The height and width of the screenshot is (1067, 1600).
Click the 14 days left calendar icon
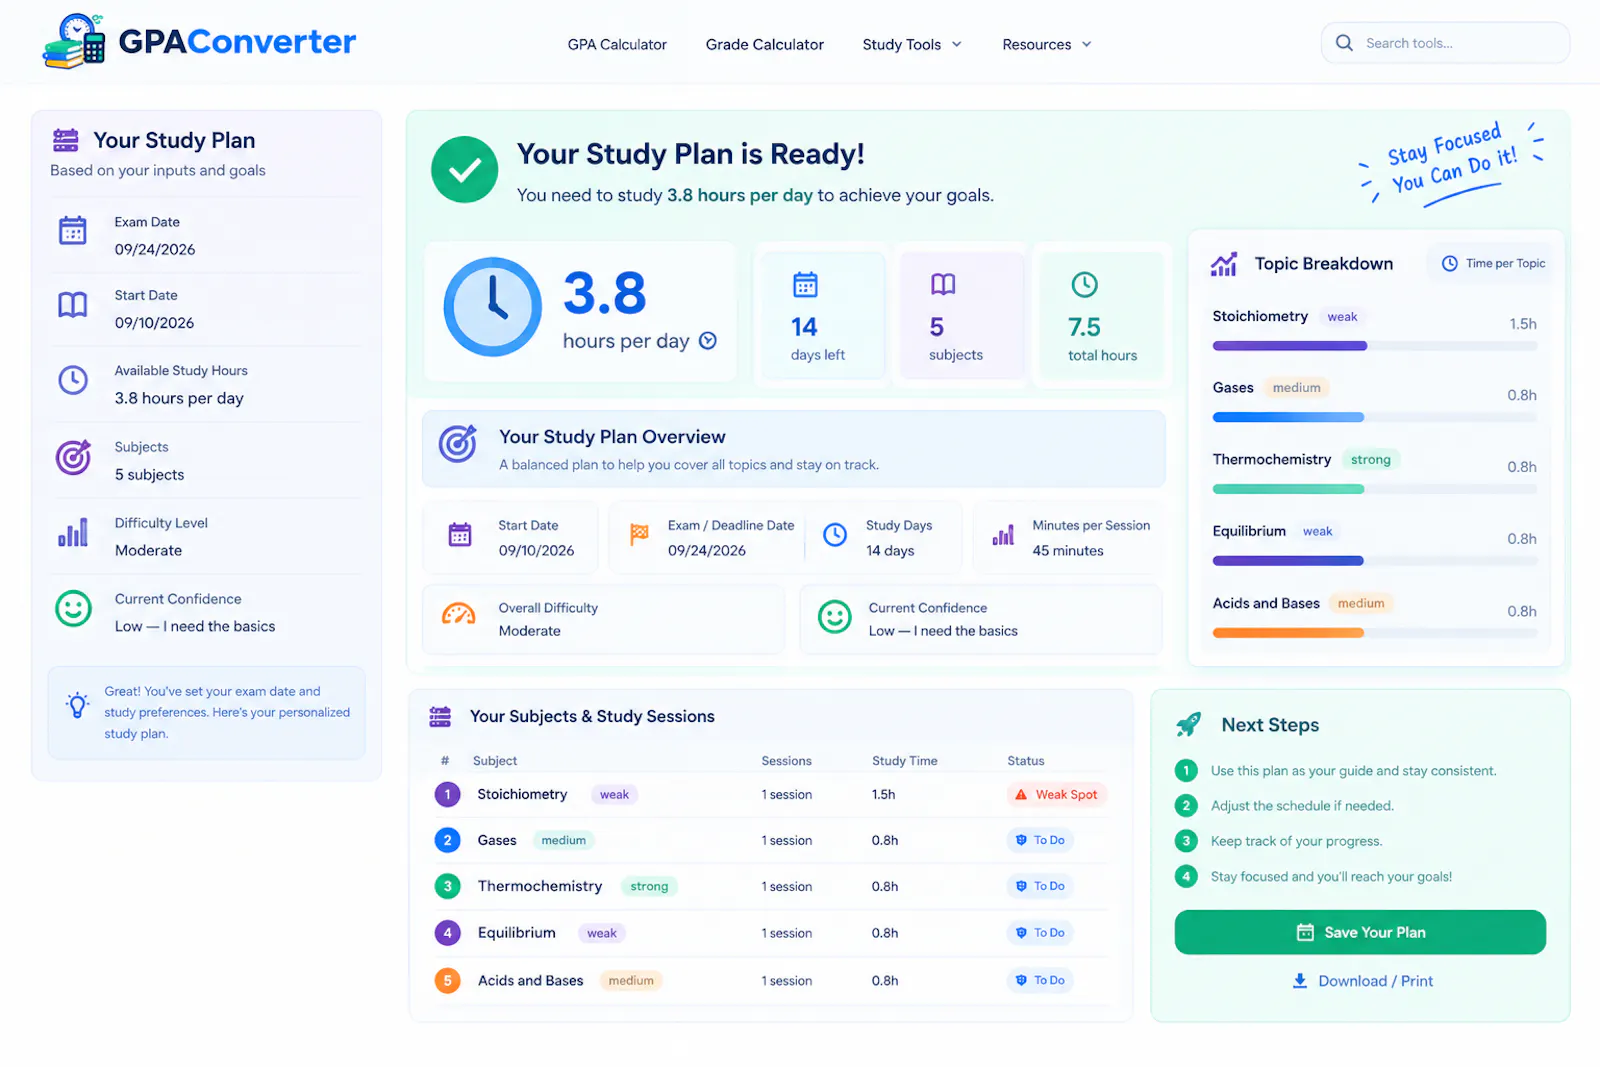805,285
